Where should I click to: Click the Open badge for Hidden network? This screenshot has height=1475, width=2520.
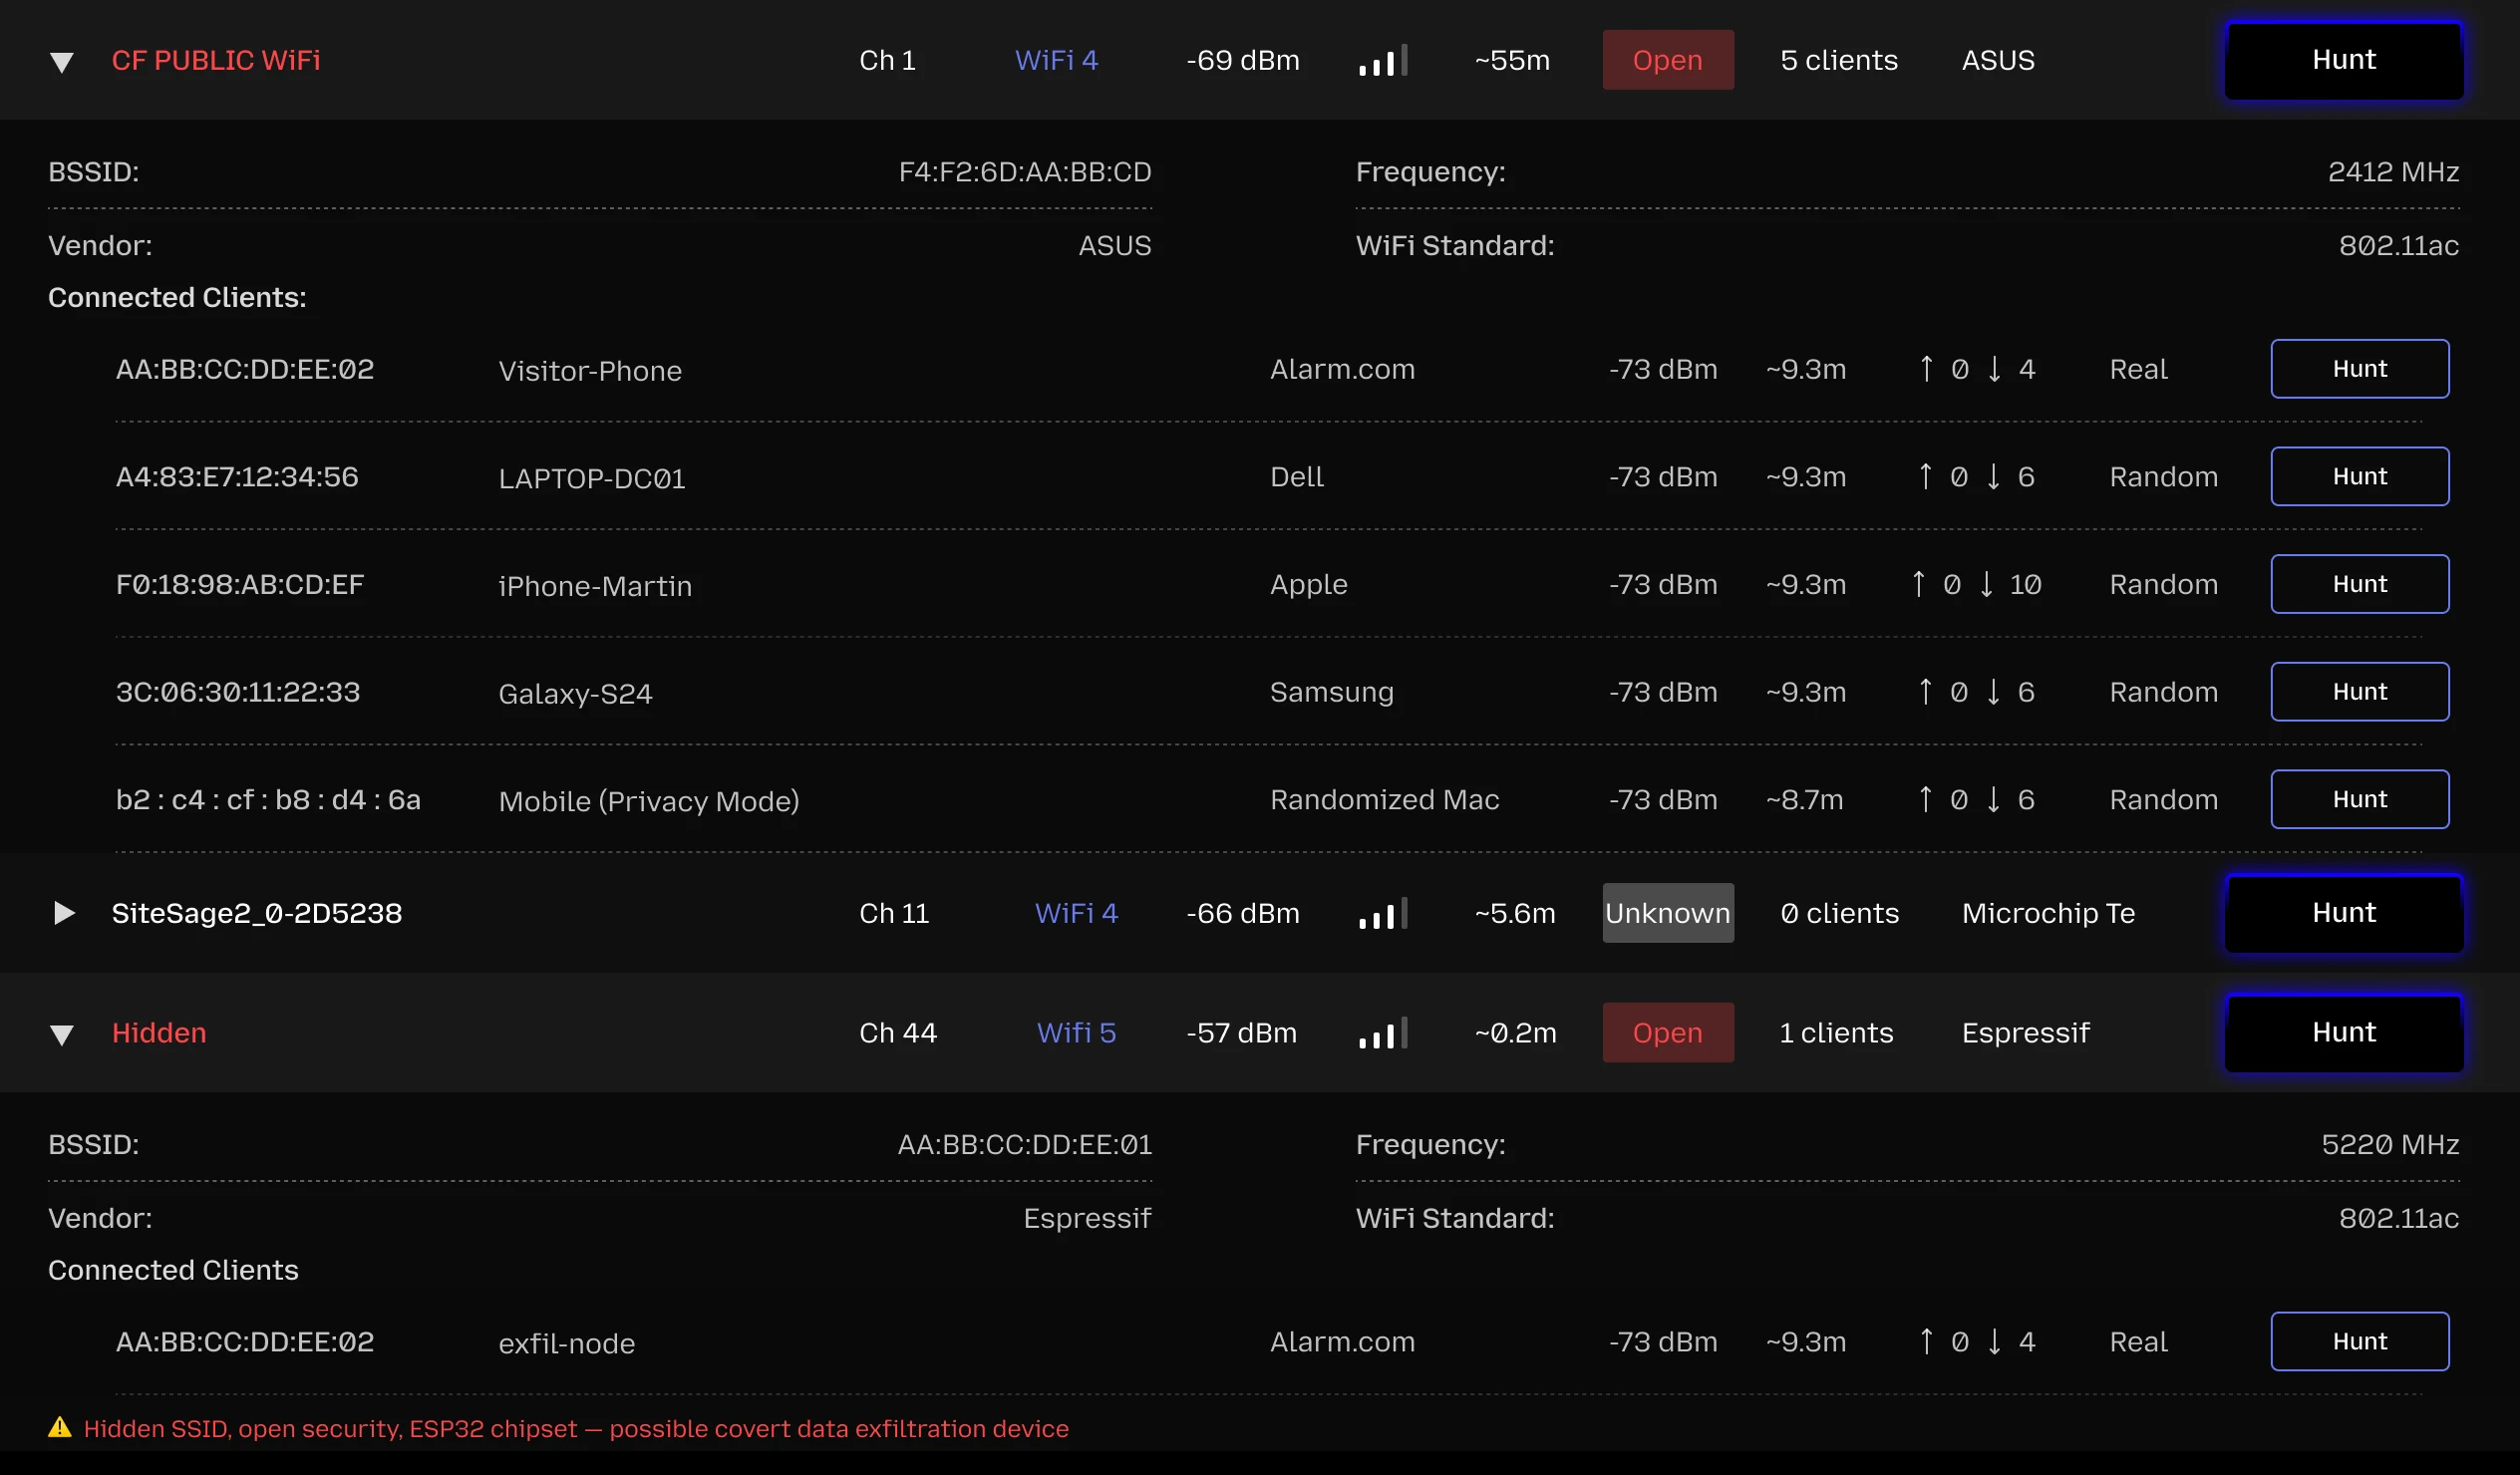(x=1667, y=1032)
